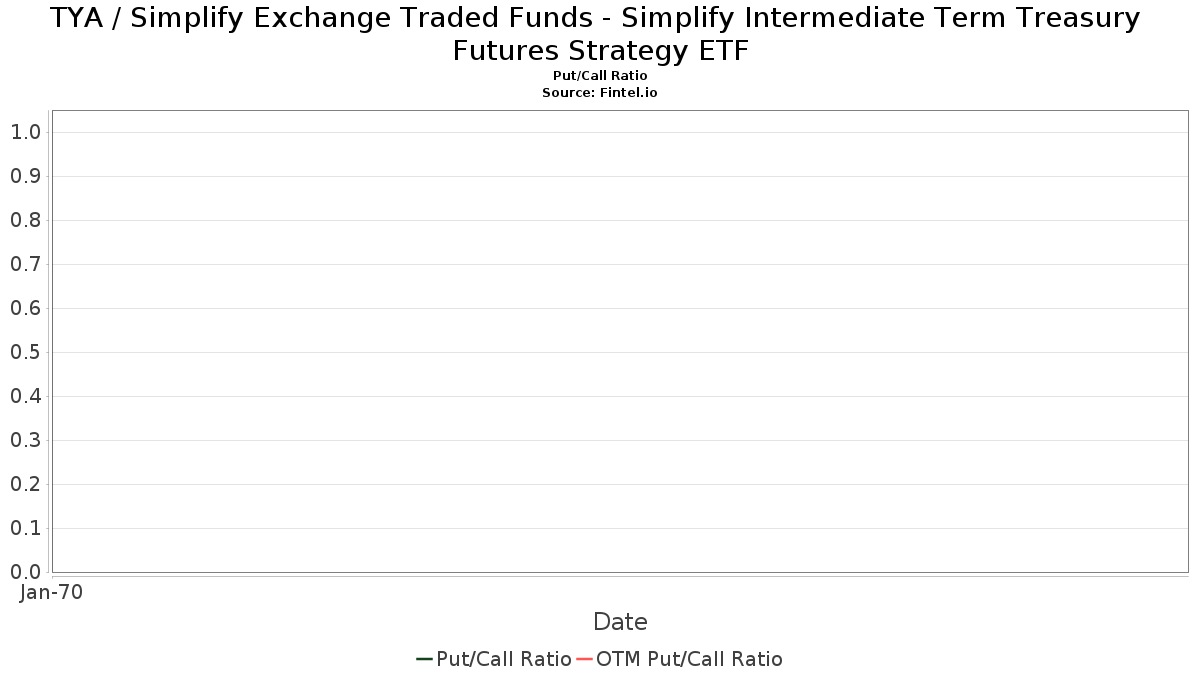The image size is (1200, 675).
Task: Click the 0.9 y-axis label
Action: 25,176
